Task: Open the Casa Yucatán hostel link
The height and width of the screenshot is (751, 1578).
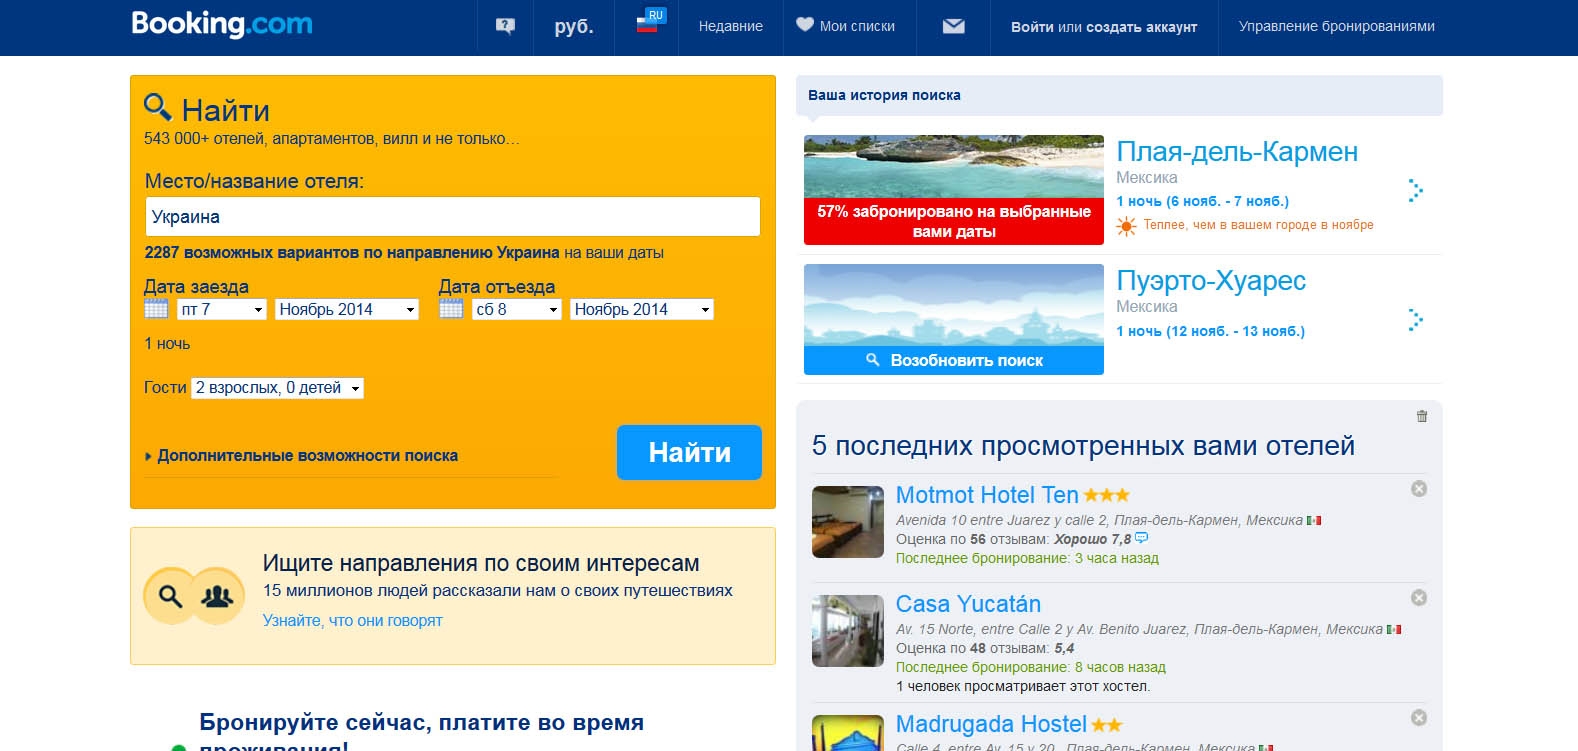Action: click(x=968, y=604)
